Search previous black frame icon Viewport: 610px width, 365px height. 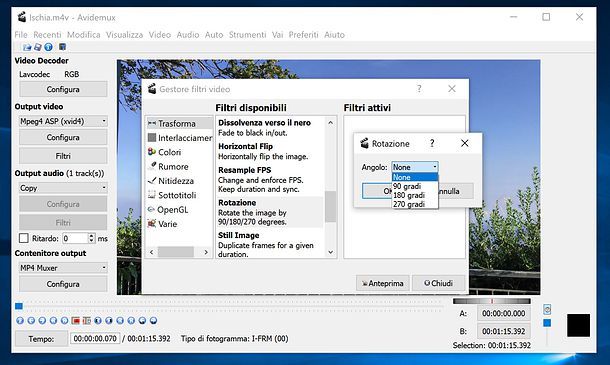(98, 321)
